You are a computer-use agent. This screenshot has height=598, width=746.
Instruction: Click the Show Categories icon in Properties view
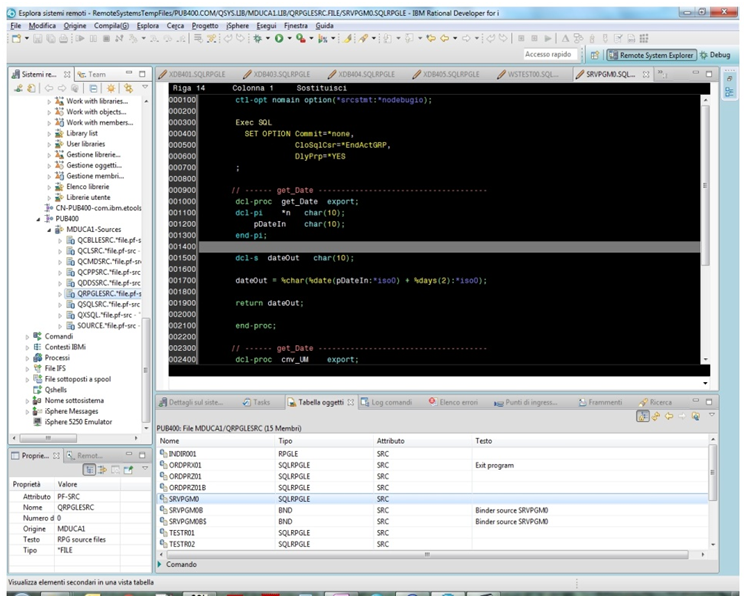[89, 470]
